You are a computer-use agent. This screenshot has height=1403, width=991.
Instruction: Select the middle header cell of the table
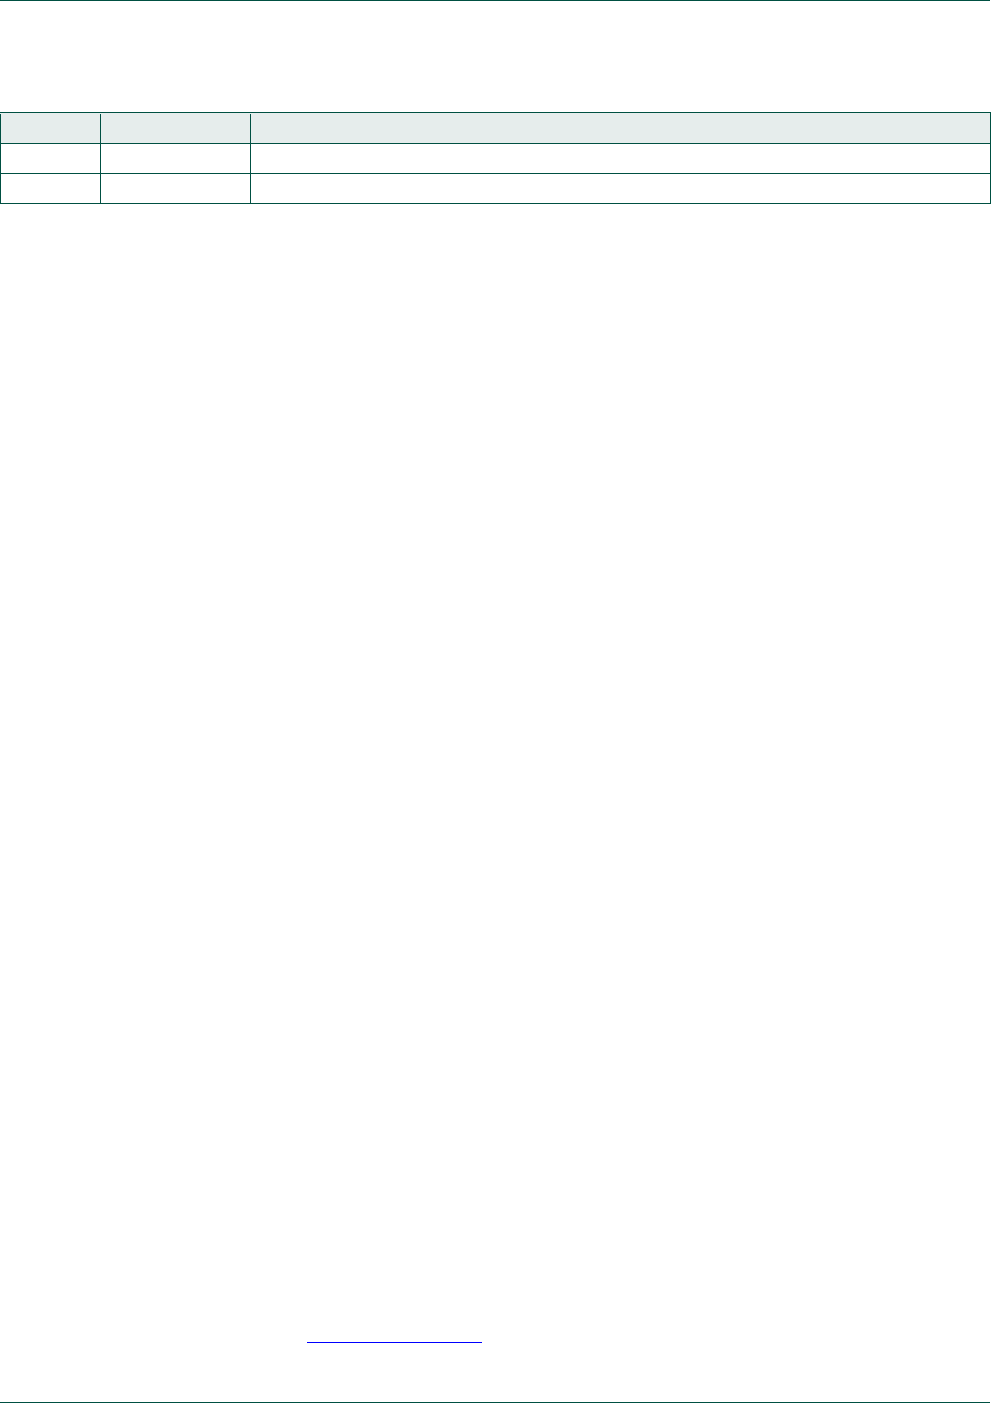pyautogui.click(x=175, y=128)
